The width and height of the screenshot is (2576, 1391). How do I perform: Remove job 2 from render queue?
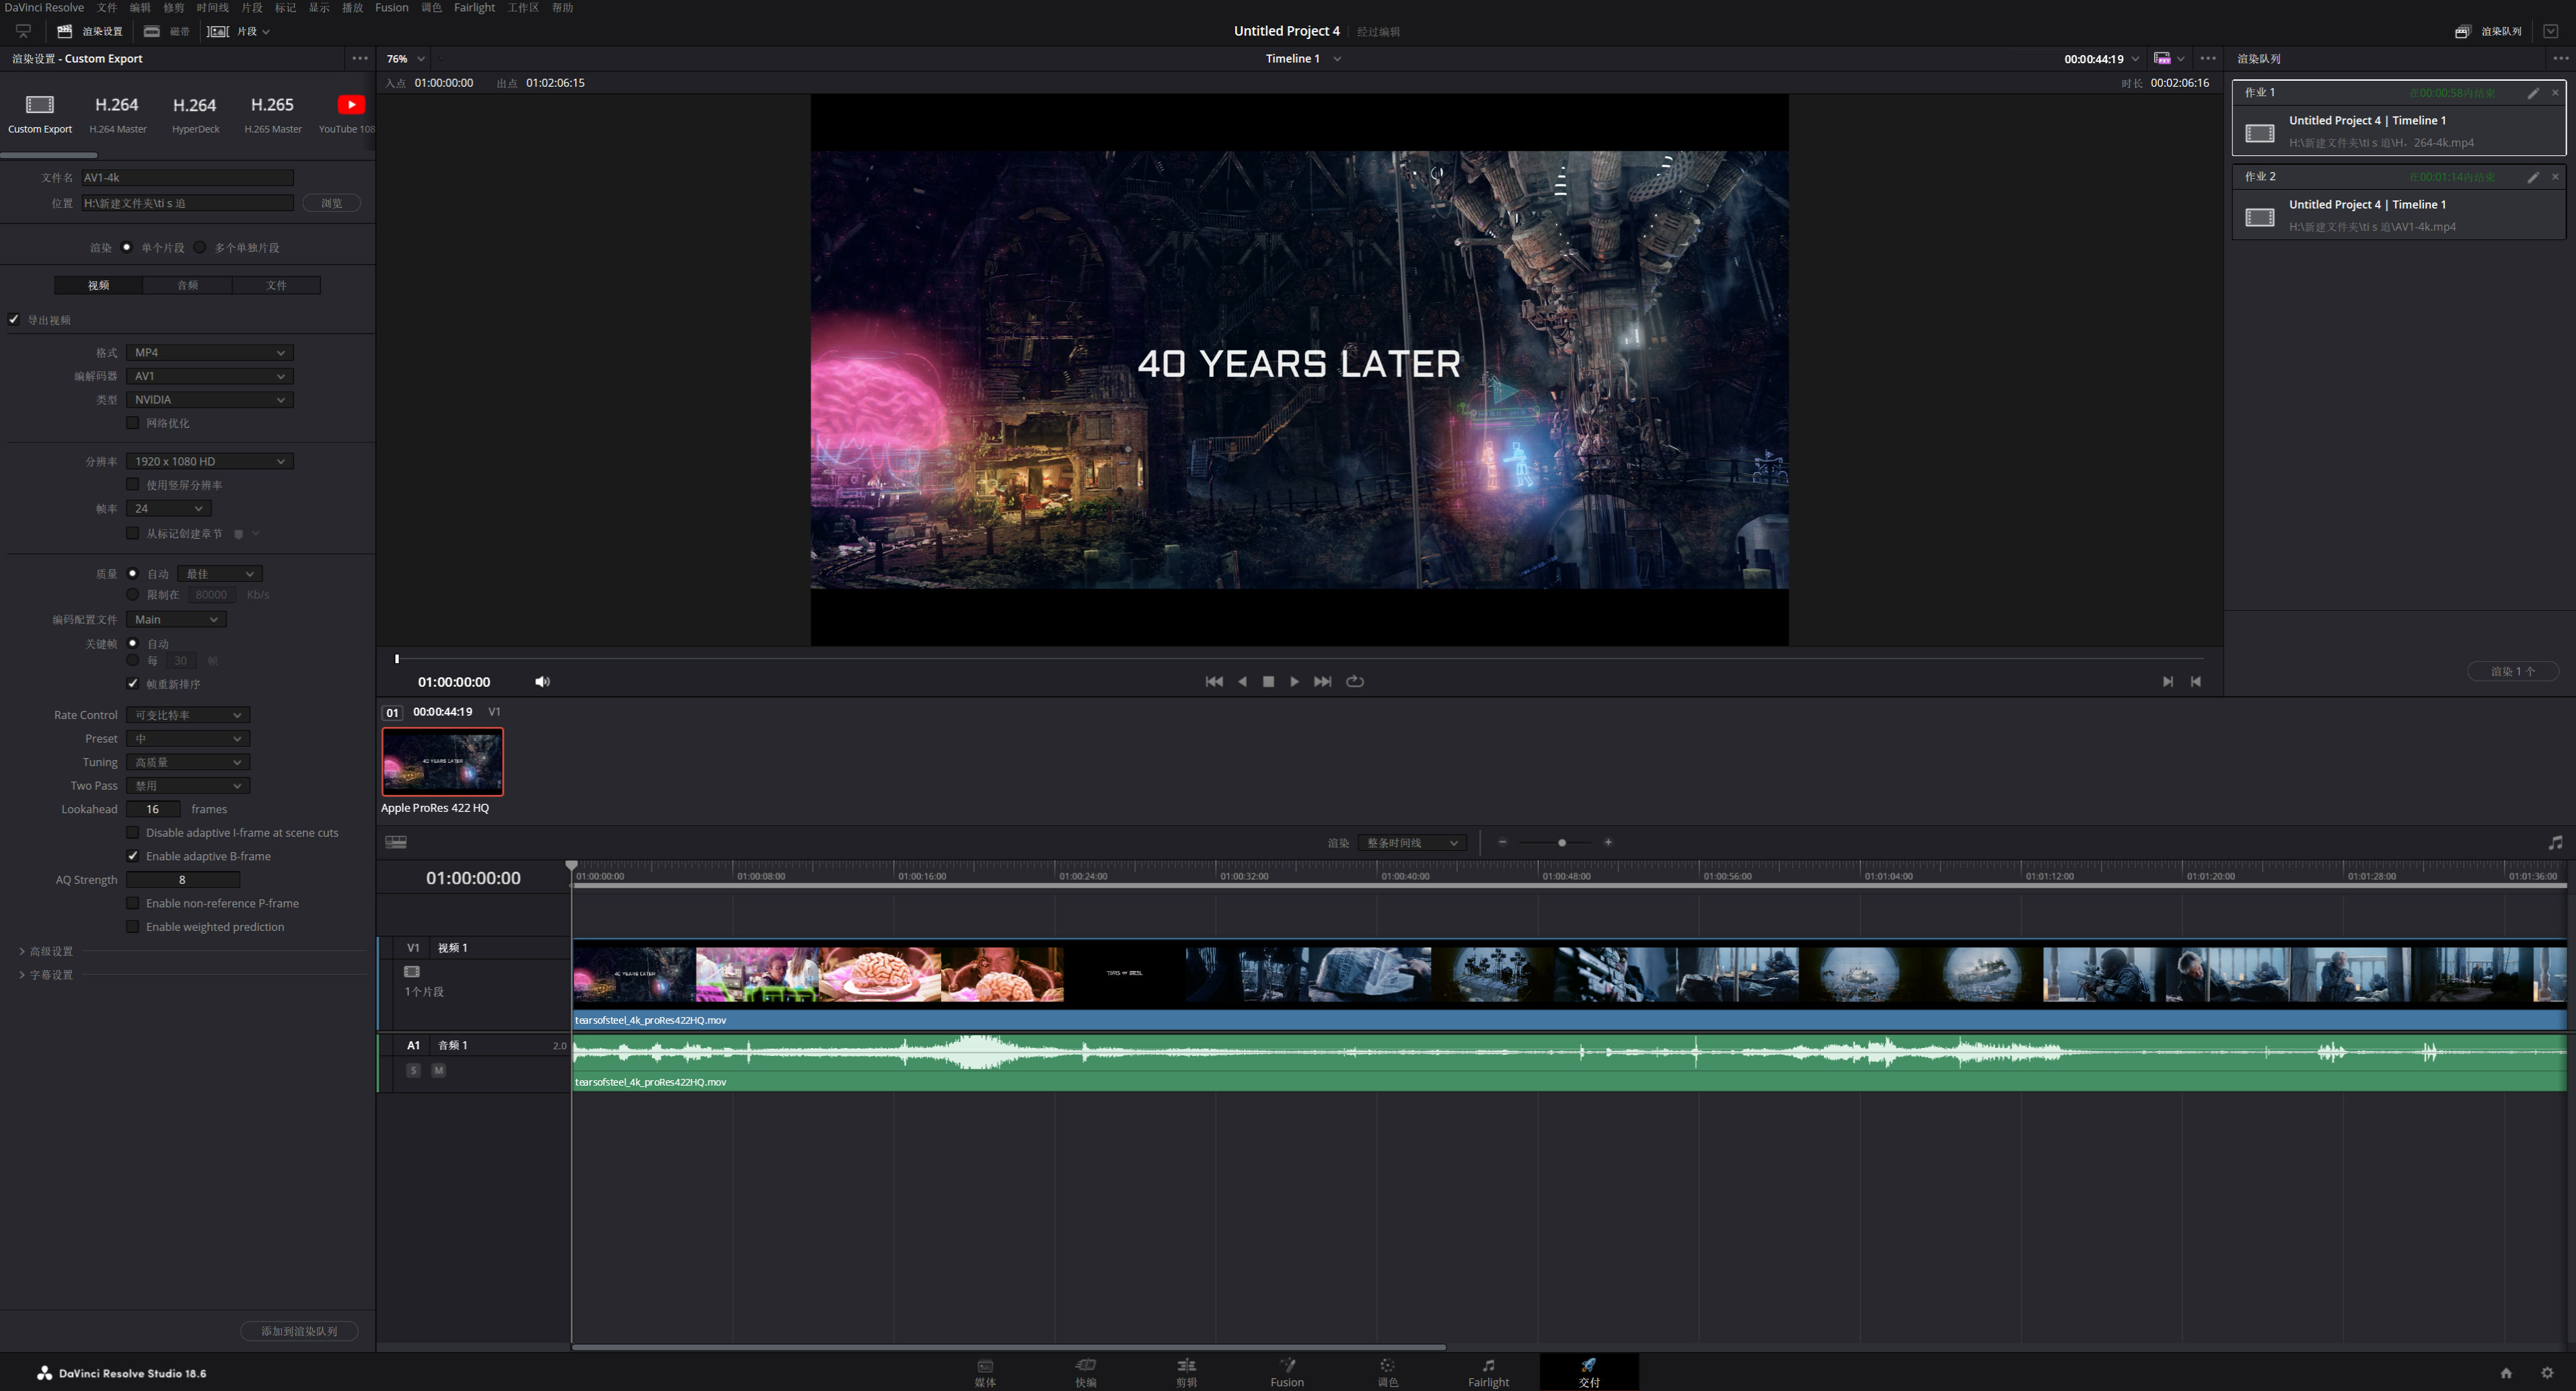[2555, 177]
